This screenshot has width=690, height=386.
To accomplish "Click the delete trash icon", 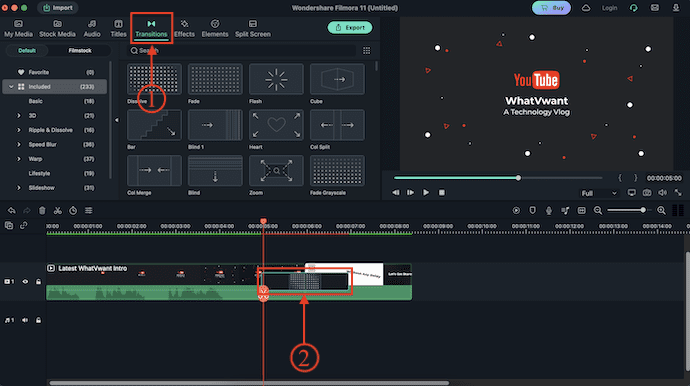I will point(42,211).
